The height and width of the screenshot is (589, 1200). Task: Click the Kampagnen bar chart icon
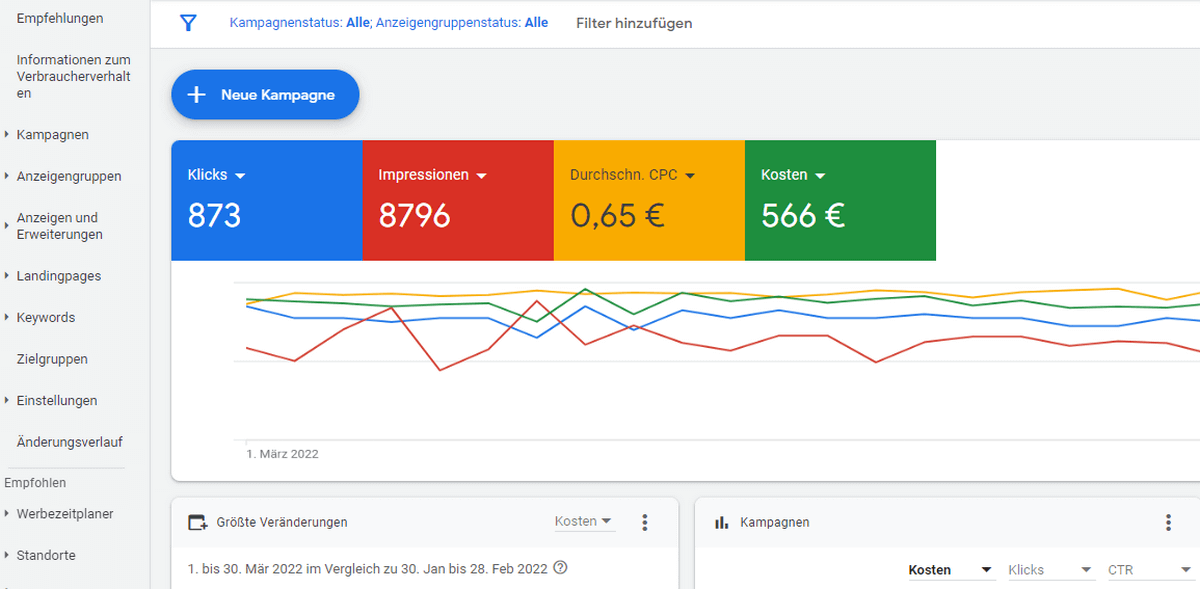pos(721,522)
